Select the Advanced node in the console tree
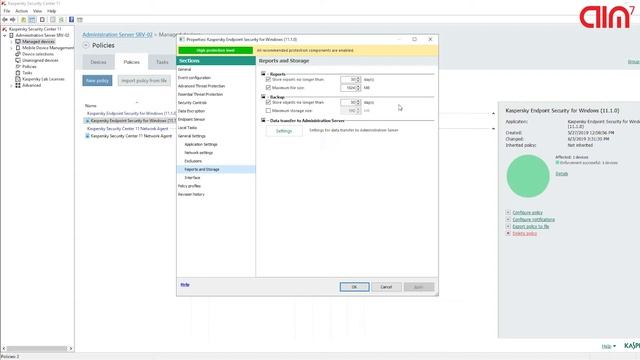Viewport: 640px width, 360px height. click(31, 85)
